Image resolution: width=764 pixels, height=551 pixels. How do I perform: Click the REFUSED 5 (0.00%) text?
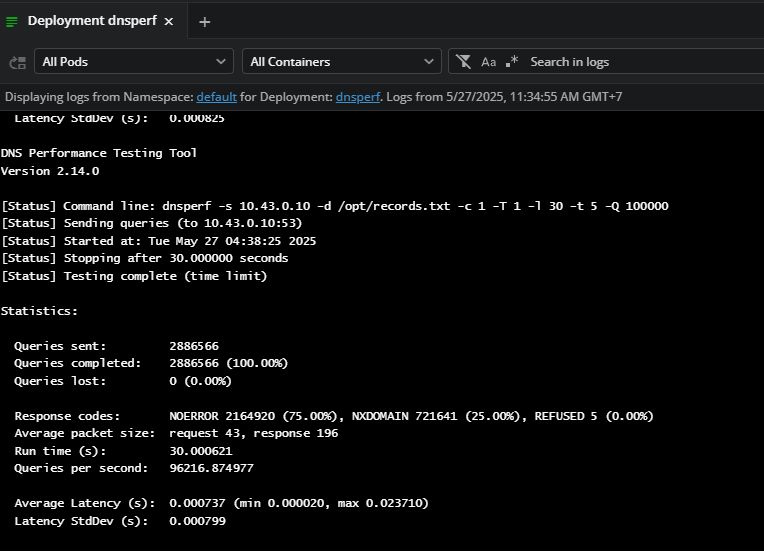click(x=594, y=416)
